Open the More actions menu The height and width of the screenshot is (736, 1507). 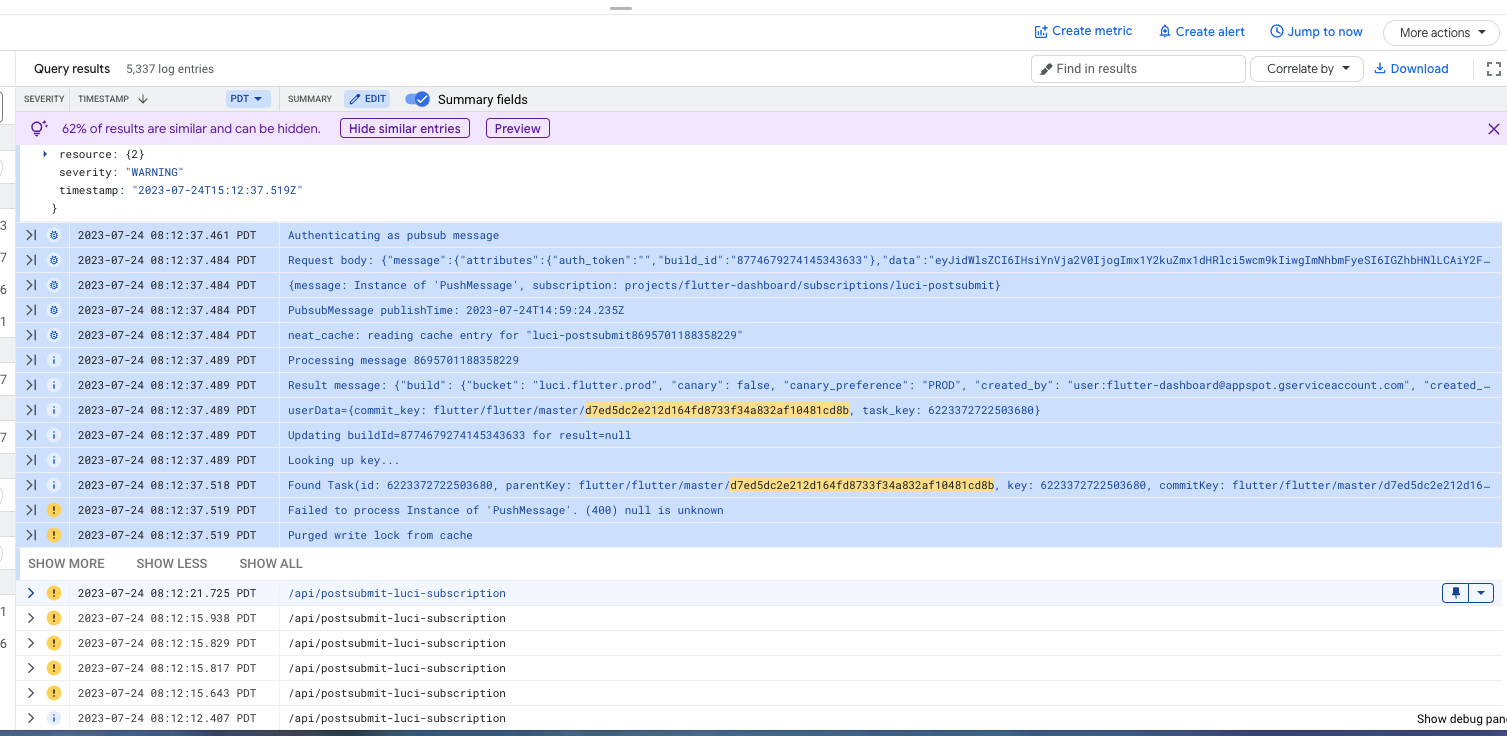pos(1440,32)
